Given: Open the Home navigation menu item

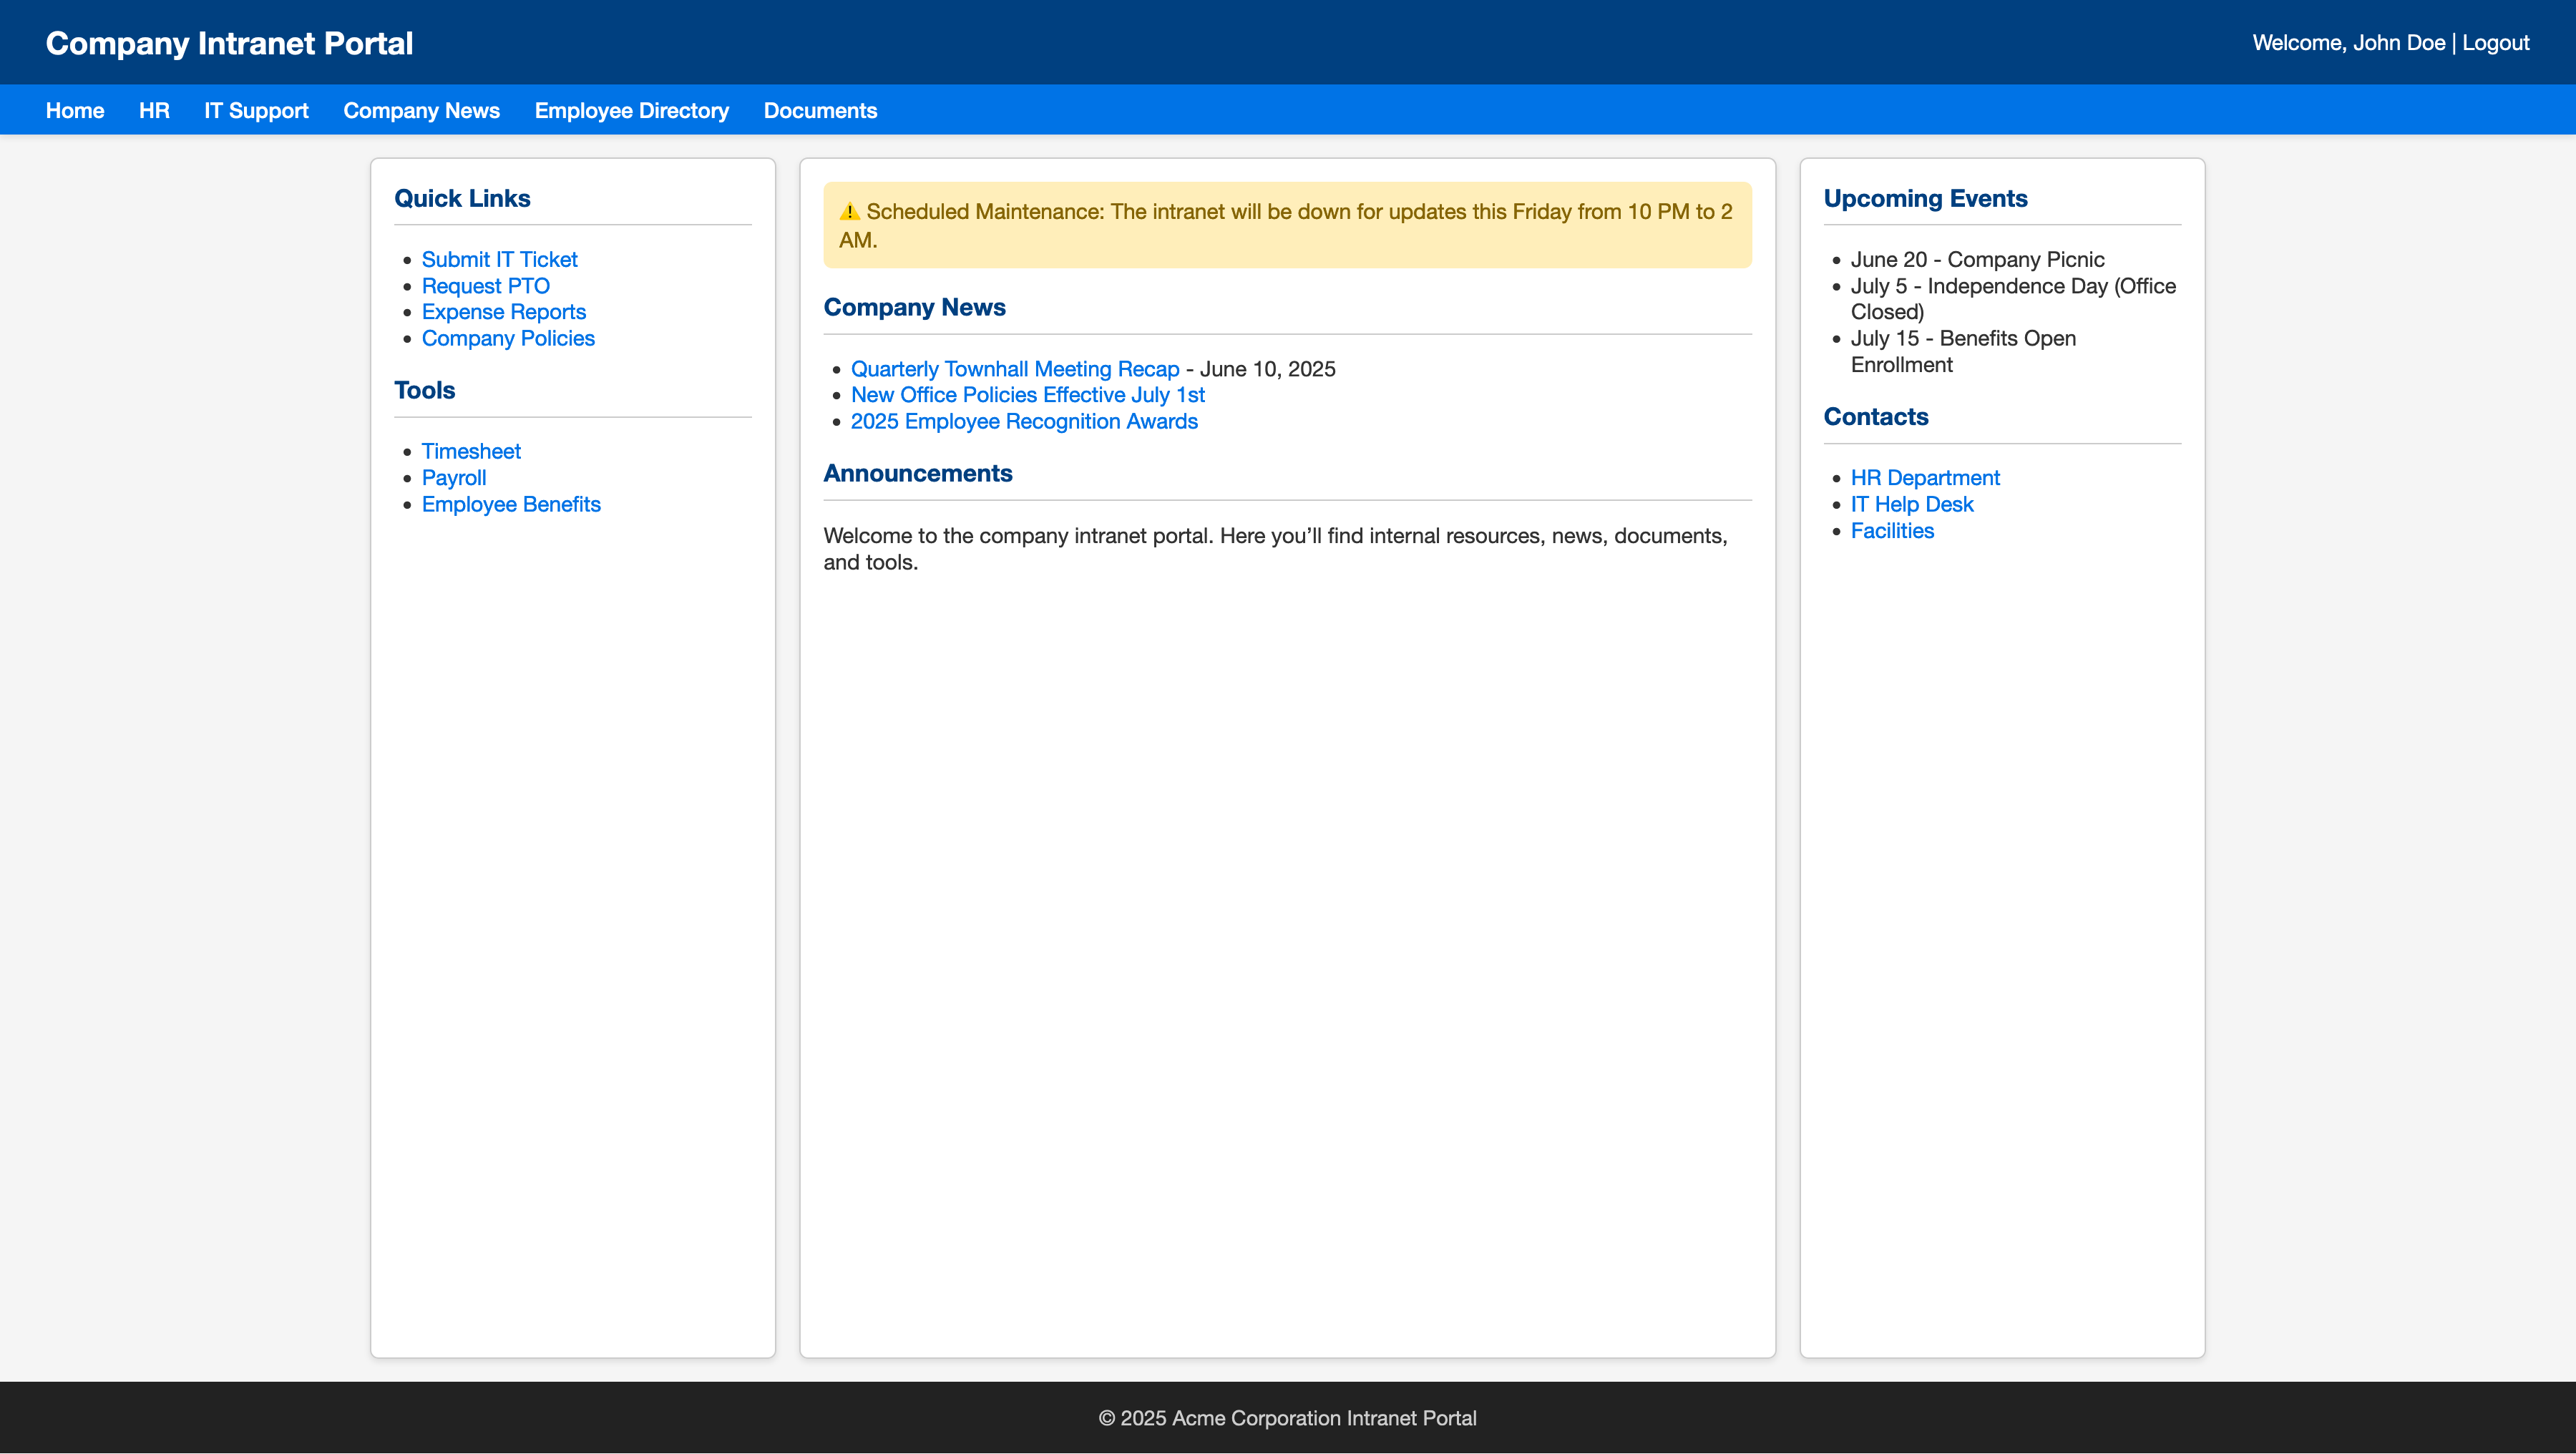Looking at the screenshot, I should point(74,110).
